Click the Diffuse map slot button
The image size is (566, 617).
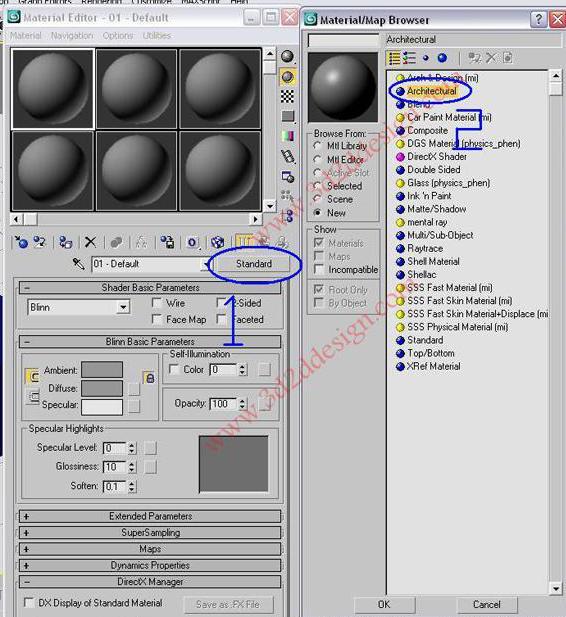pos(134,389)
